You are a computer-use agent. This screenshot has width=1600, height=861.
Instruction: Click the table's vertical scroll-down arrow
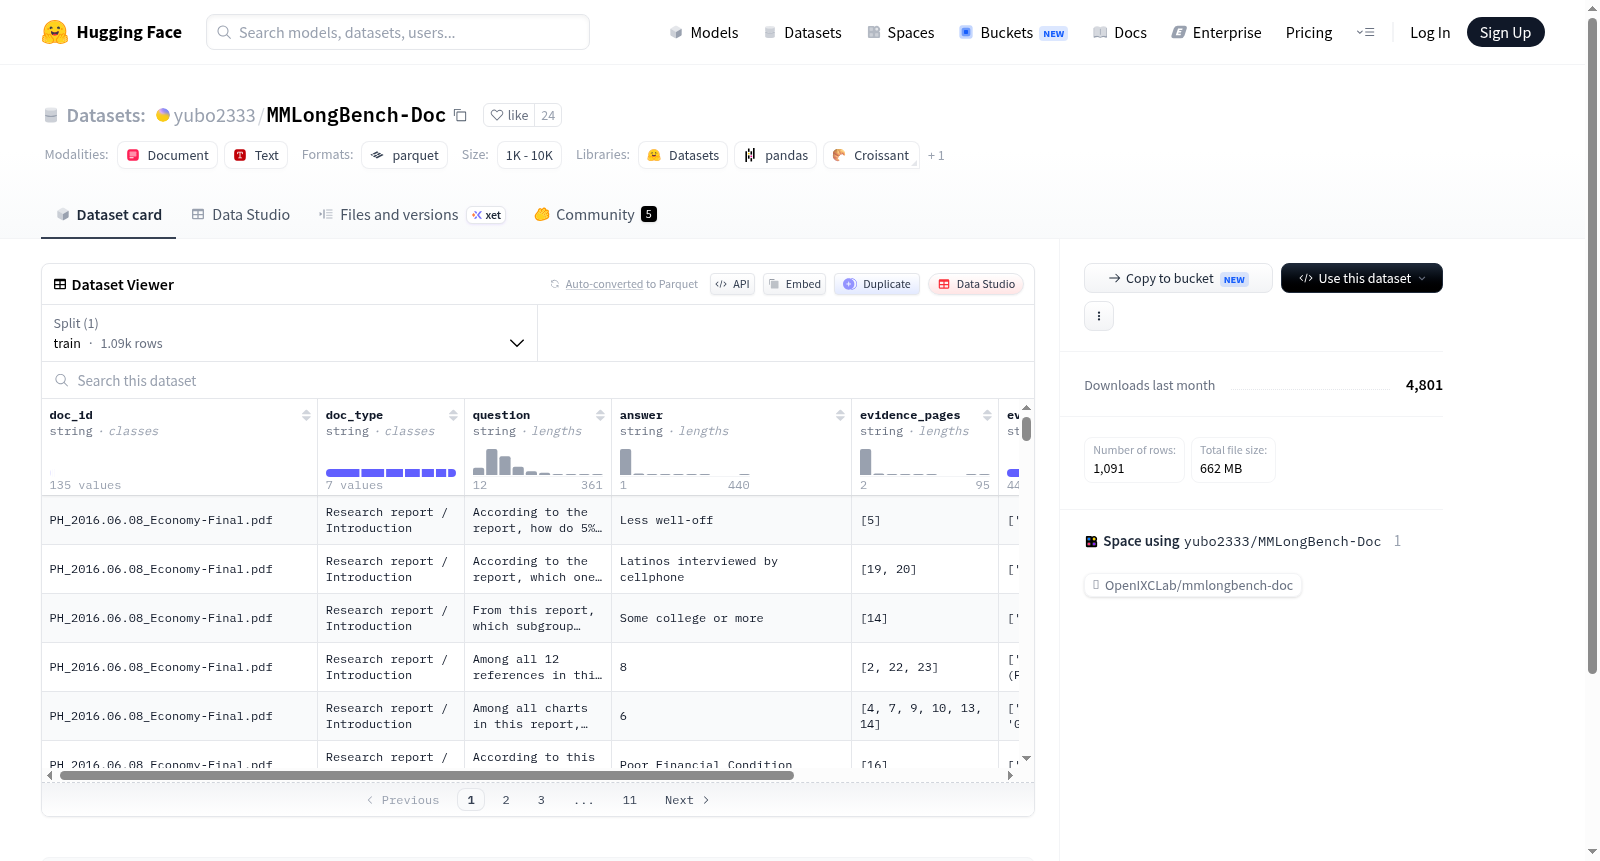1026,759
